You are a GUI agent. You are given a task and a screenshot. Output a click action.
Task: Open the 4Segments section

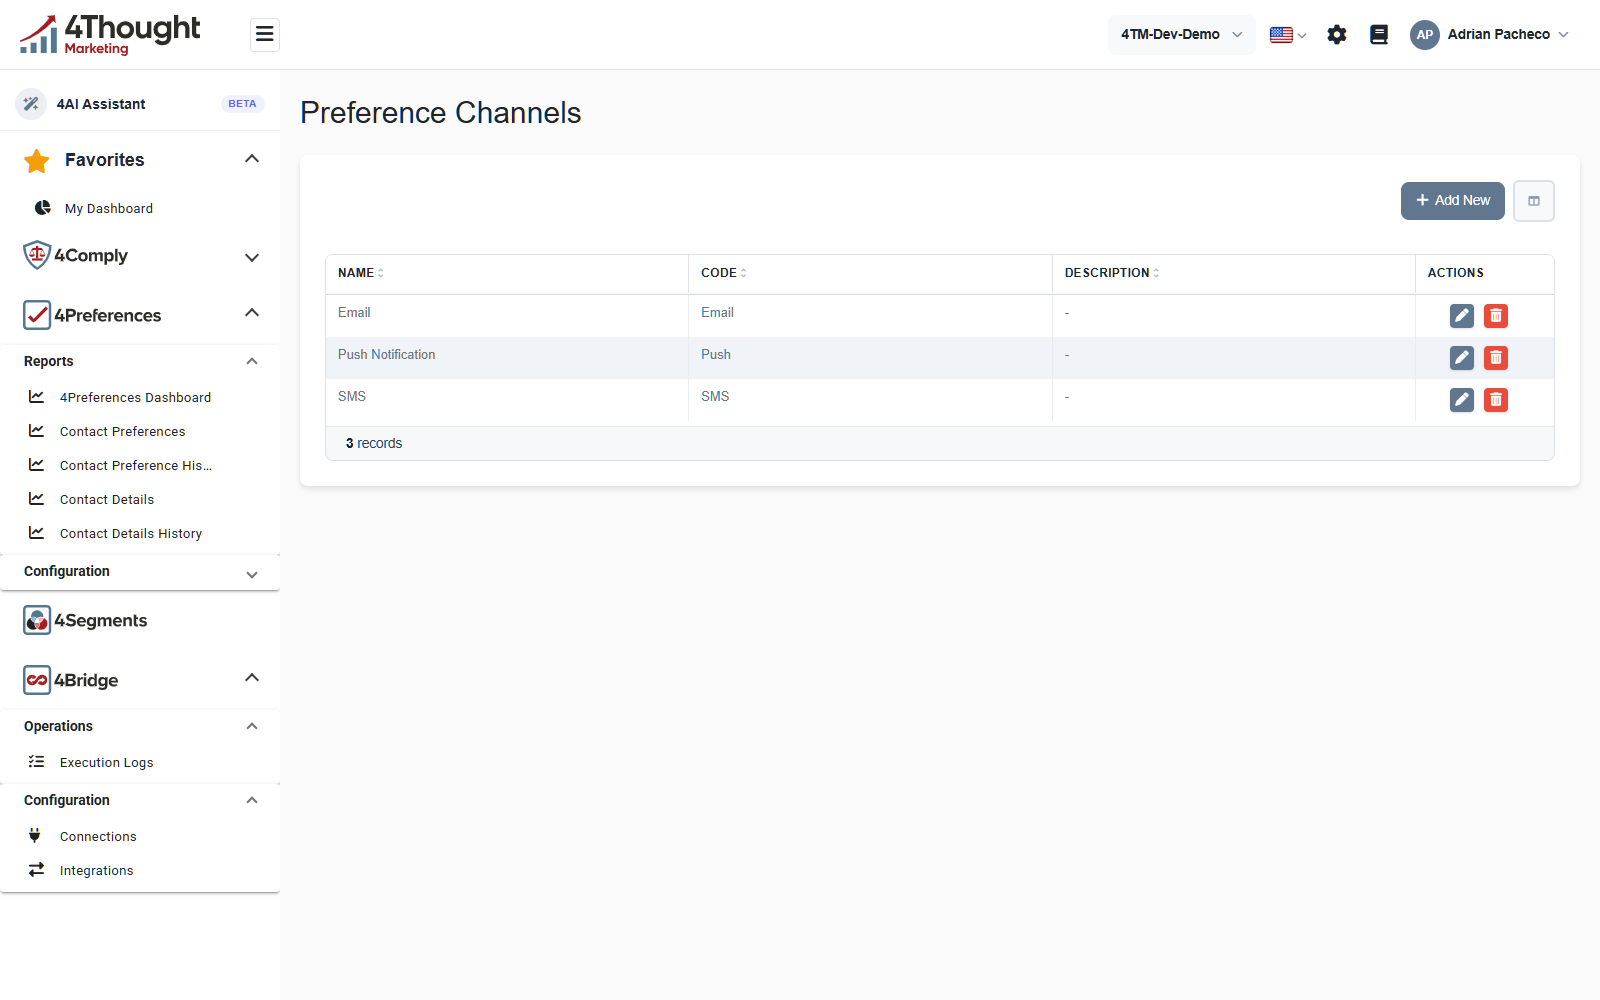pyautogui.click(x=100, y=621)
